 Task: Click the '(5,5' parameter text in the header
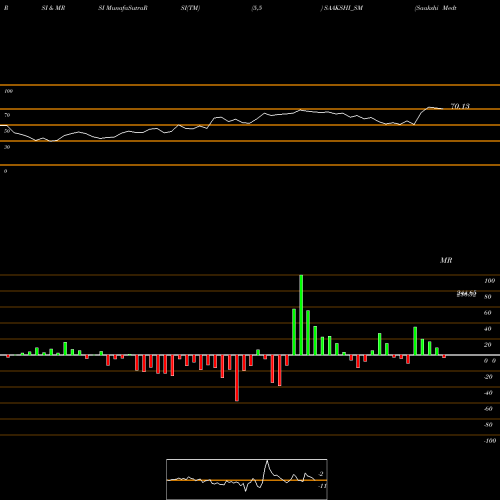(257, 8)
